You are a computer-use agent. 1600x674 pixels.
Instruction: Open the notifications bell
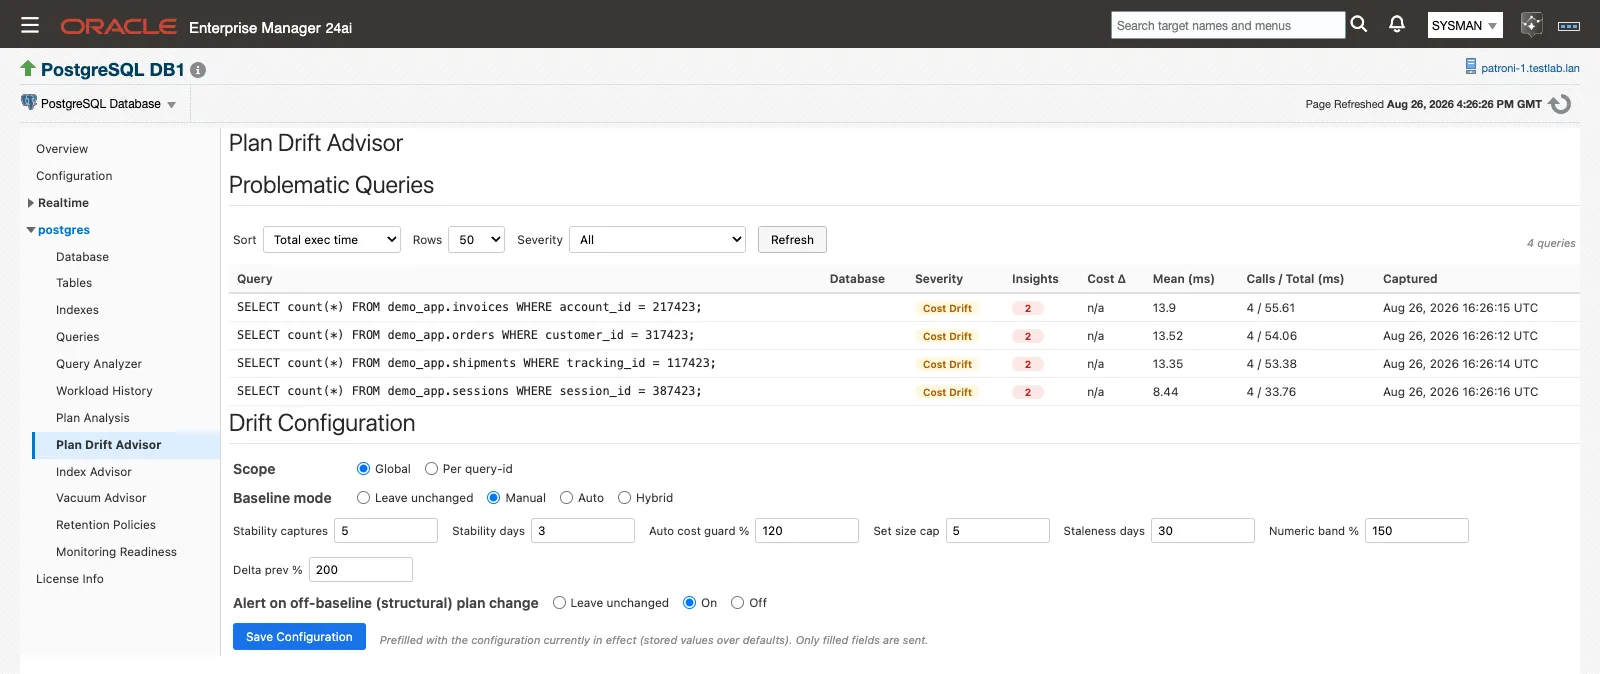(x=1397, y=24)
